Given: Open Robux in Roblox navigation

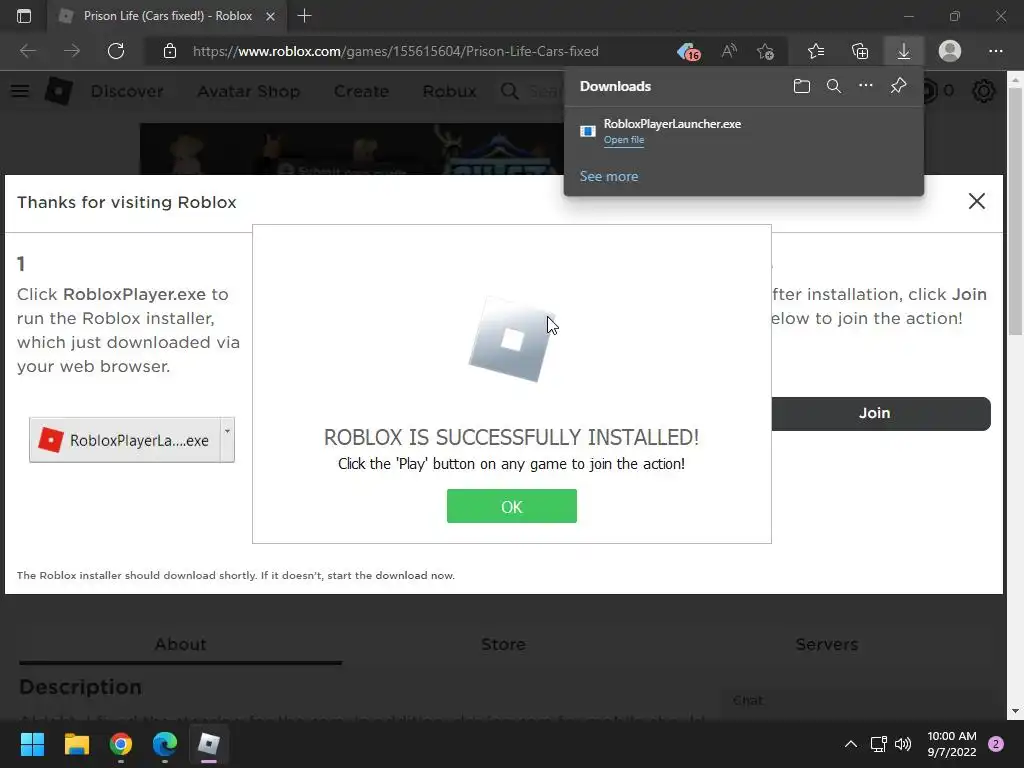Looking at the screenshot, I should tap(449, 91).
